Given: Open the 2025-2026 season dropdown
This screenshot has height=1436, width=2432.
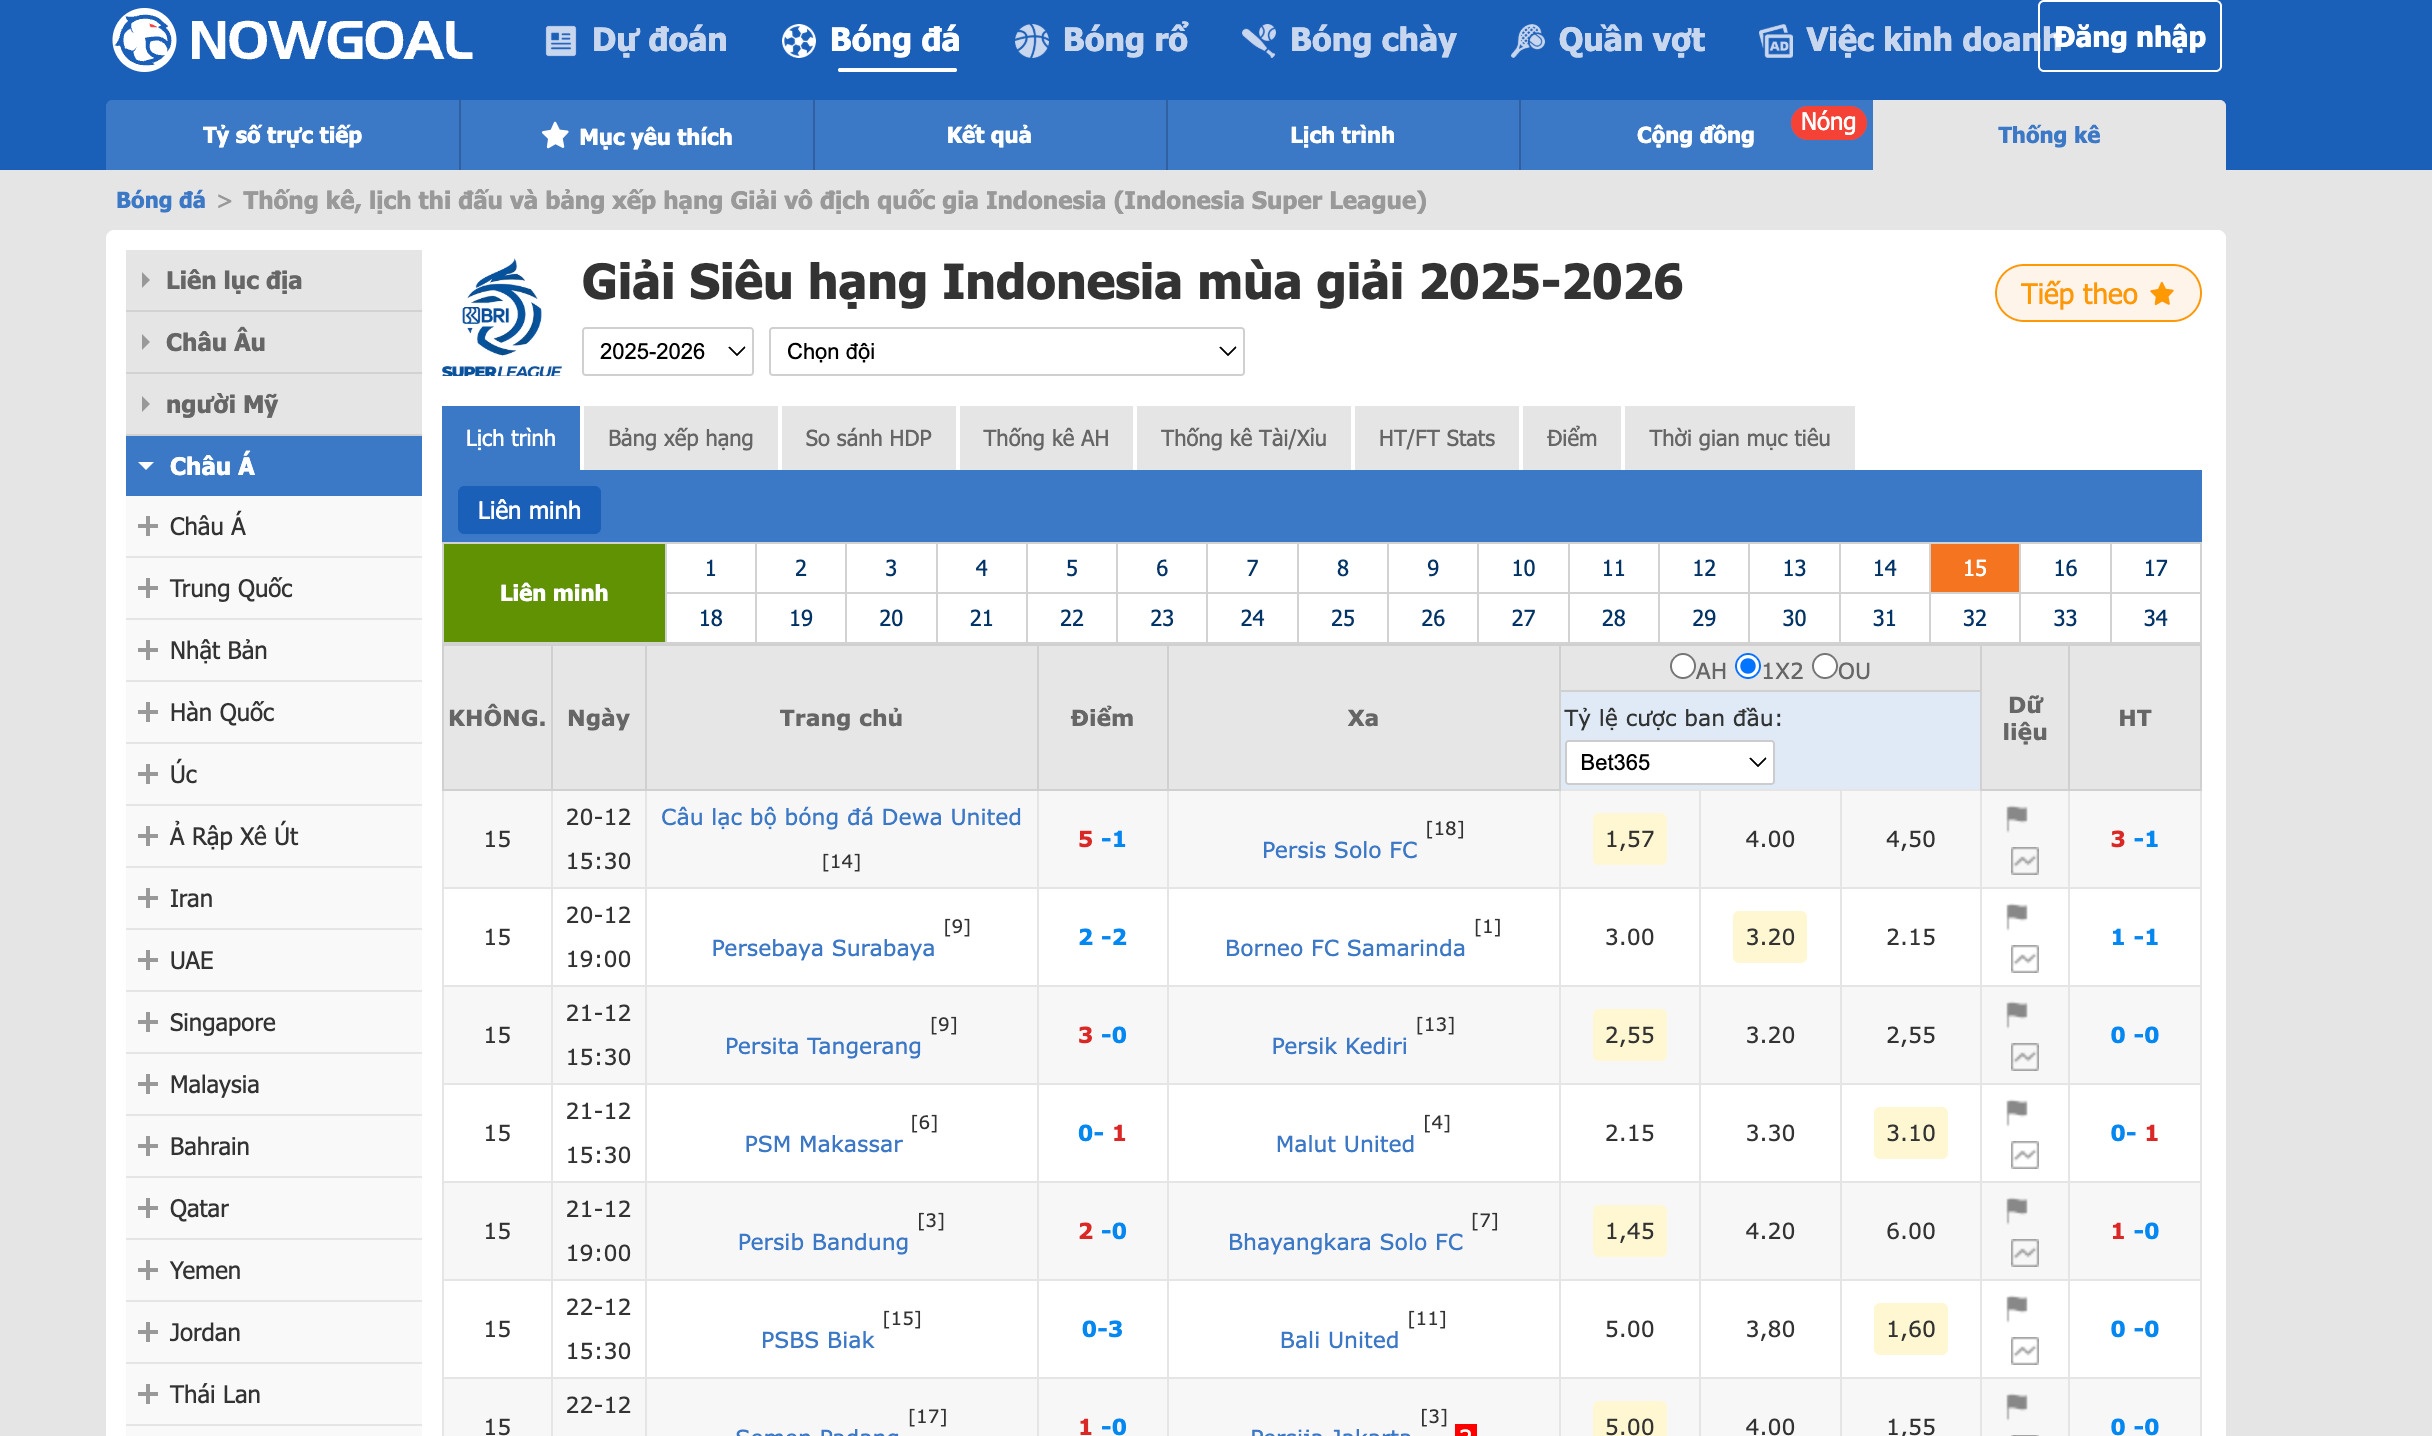Looking at the screenshot, I should click(666, 351).
